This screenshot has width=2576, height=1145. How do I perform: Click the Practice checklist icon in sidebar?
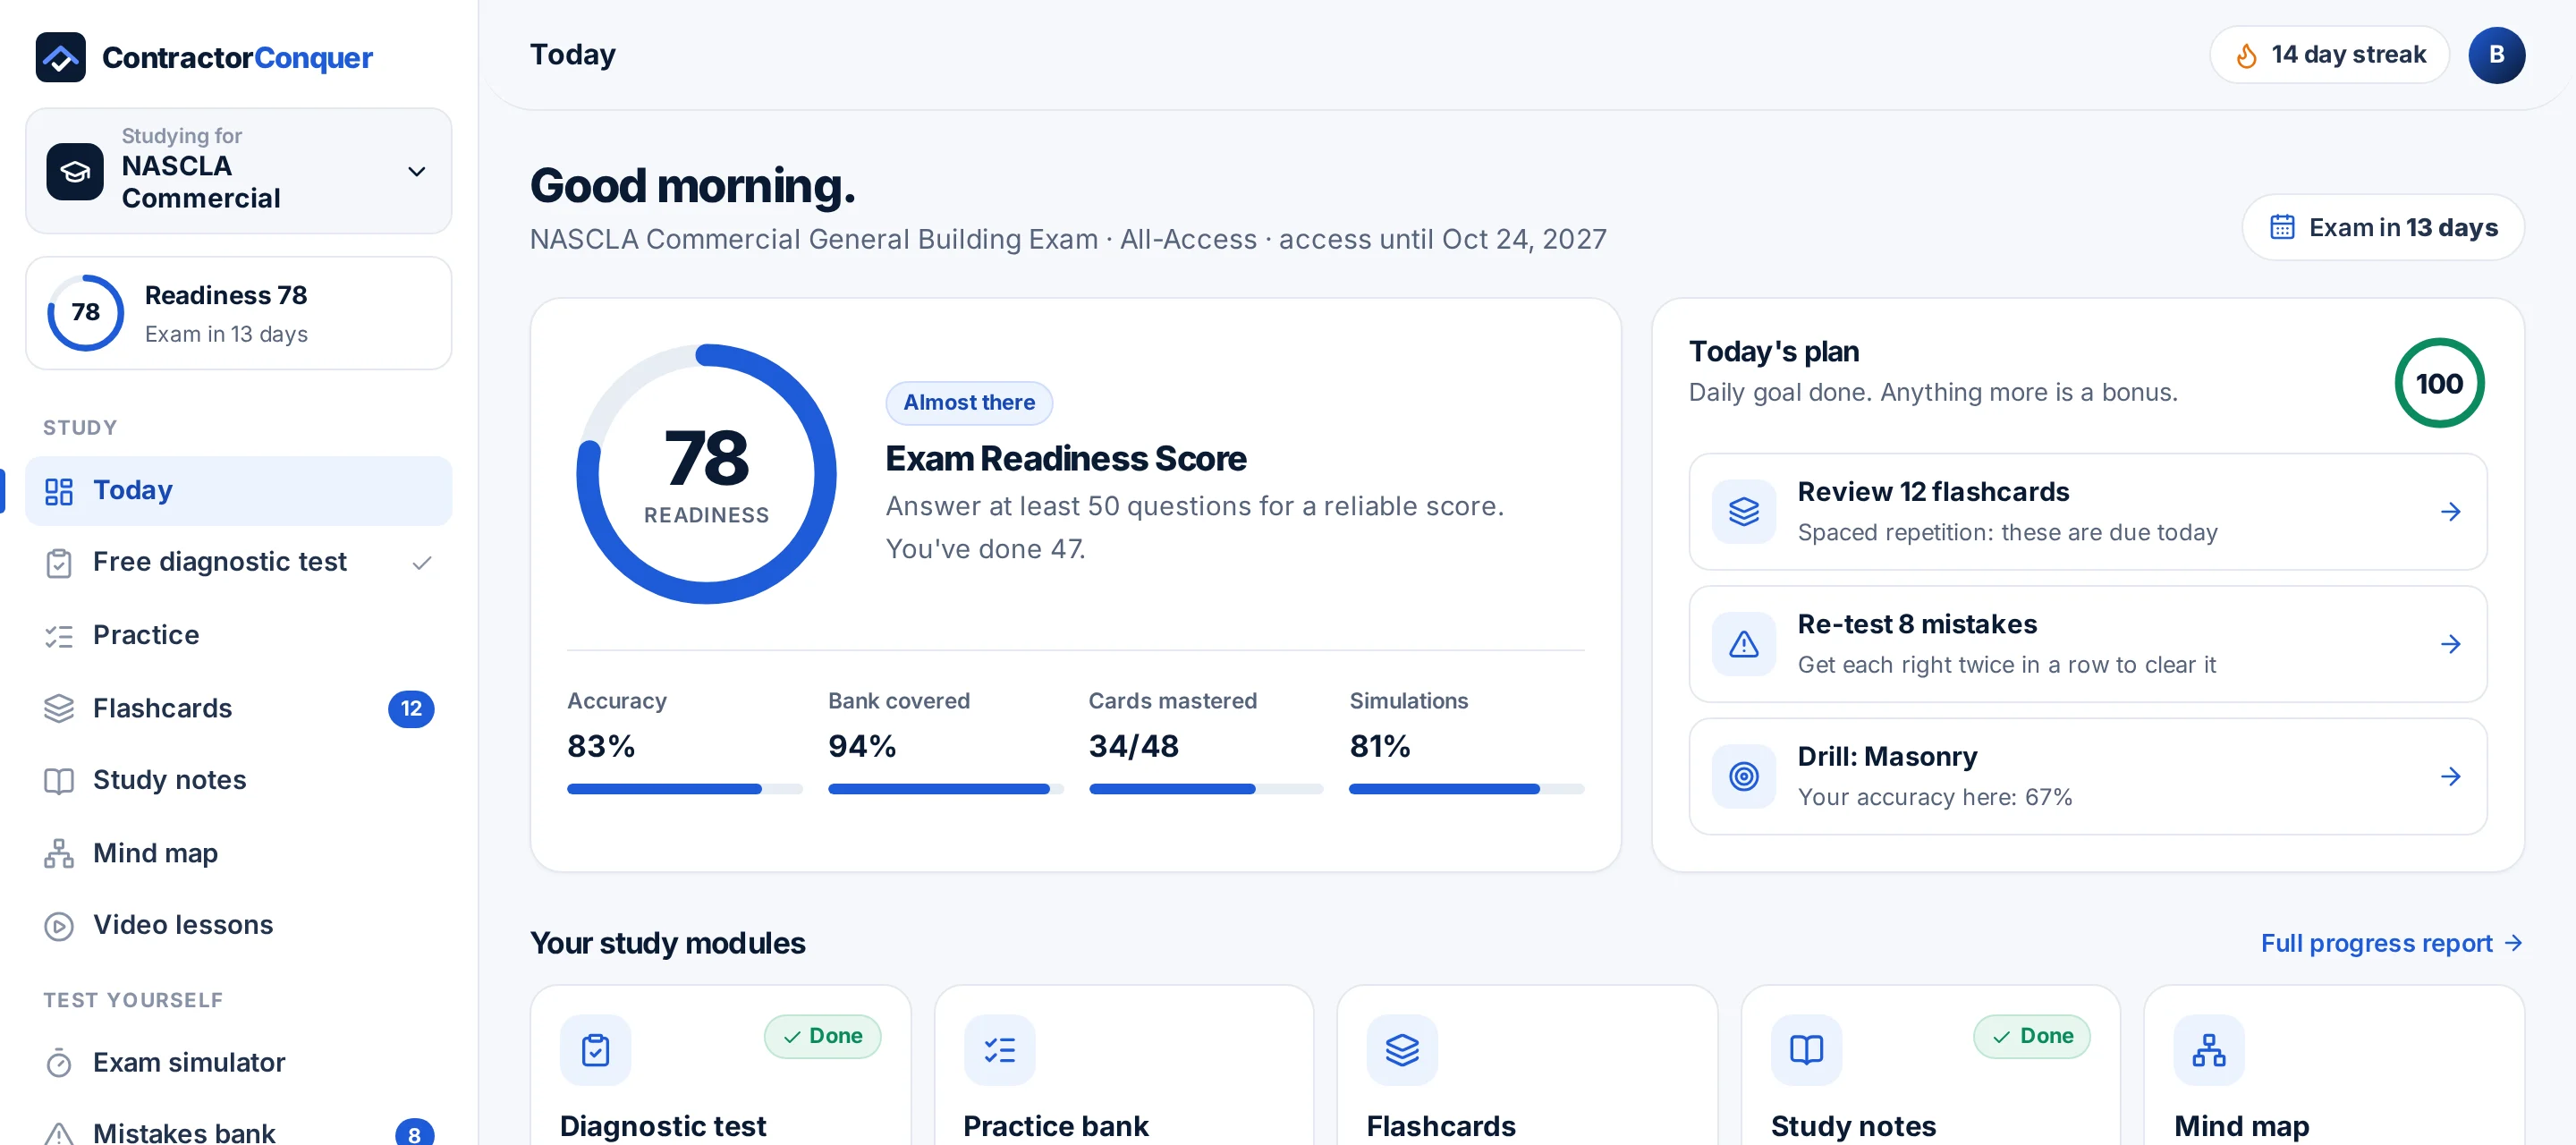(59, 636)
